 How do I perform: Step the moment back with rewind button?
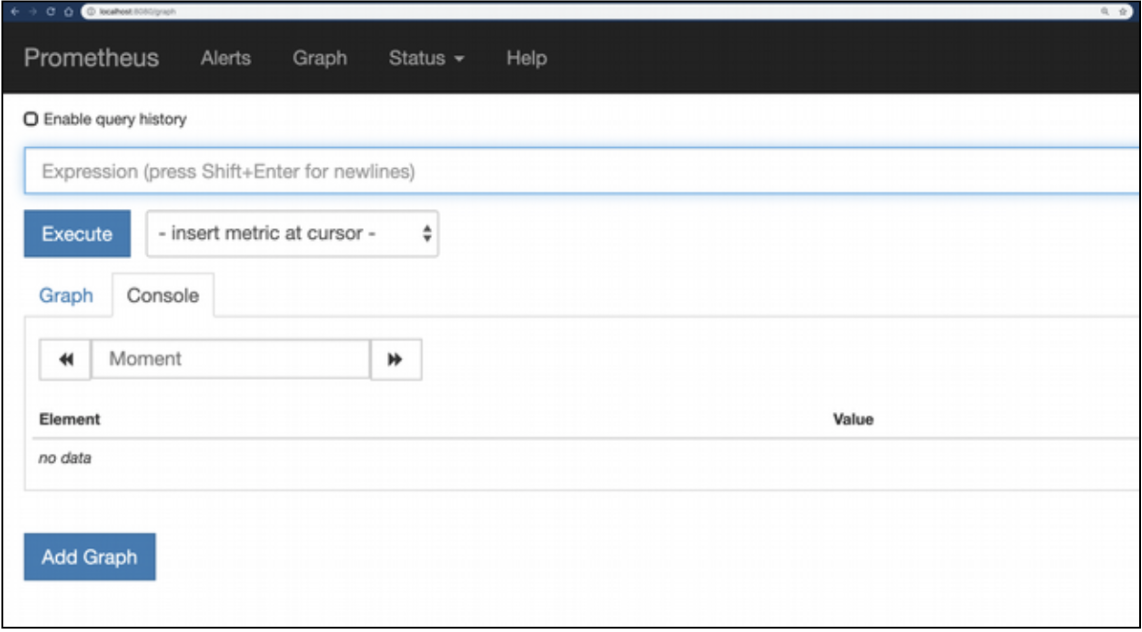66,359
